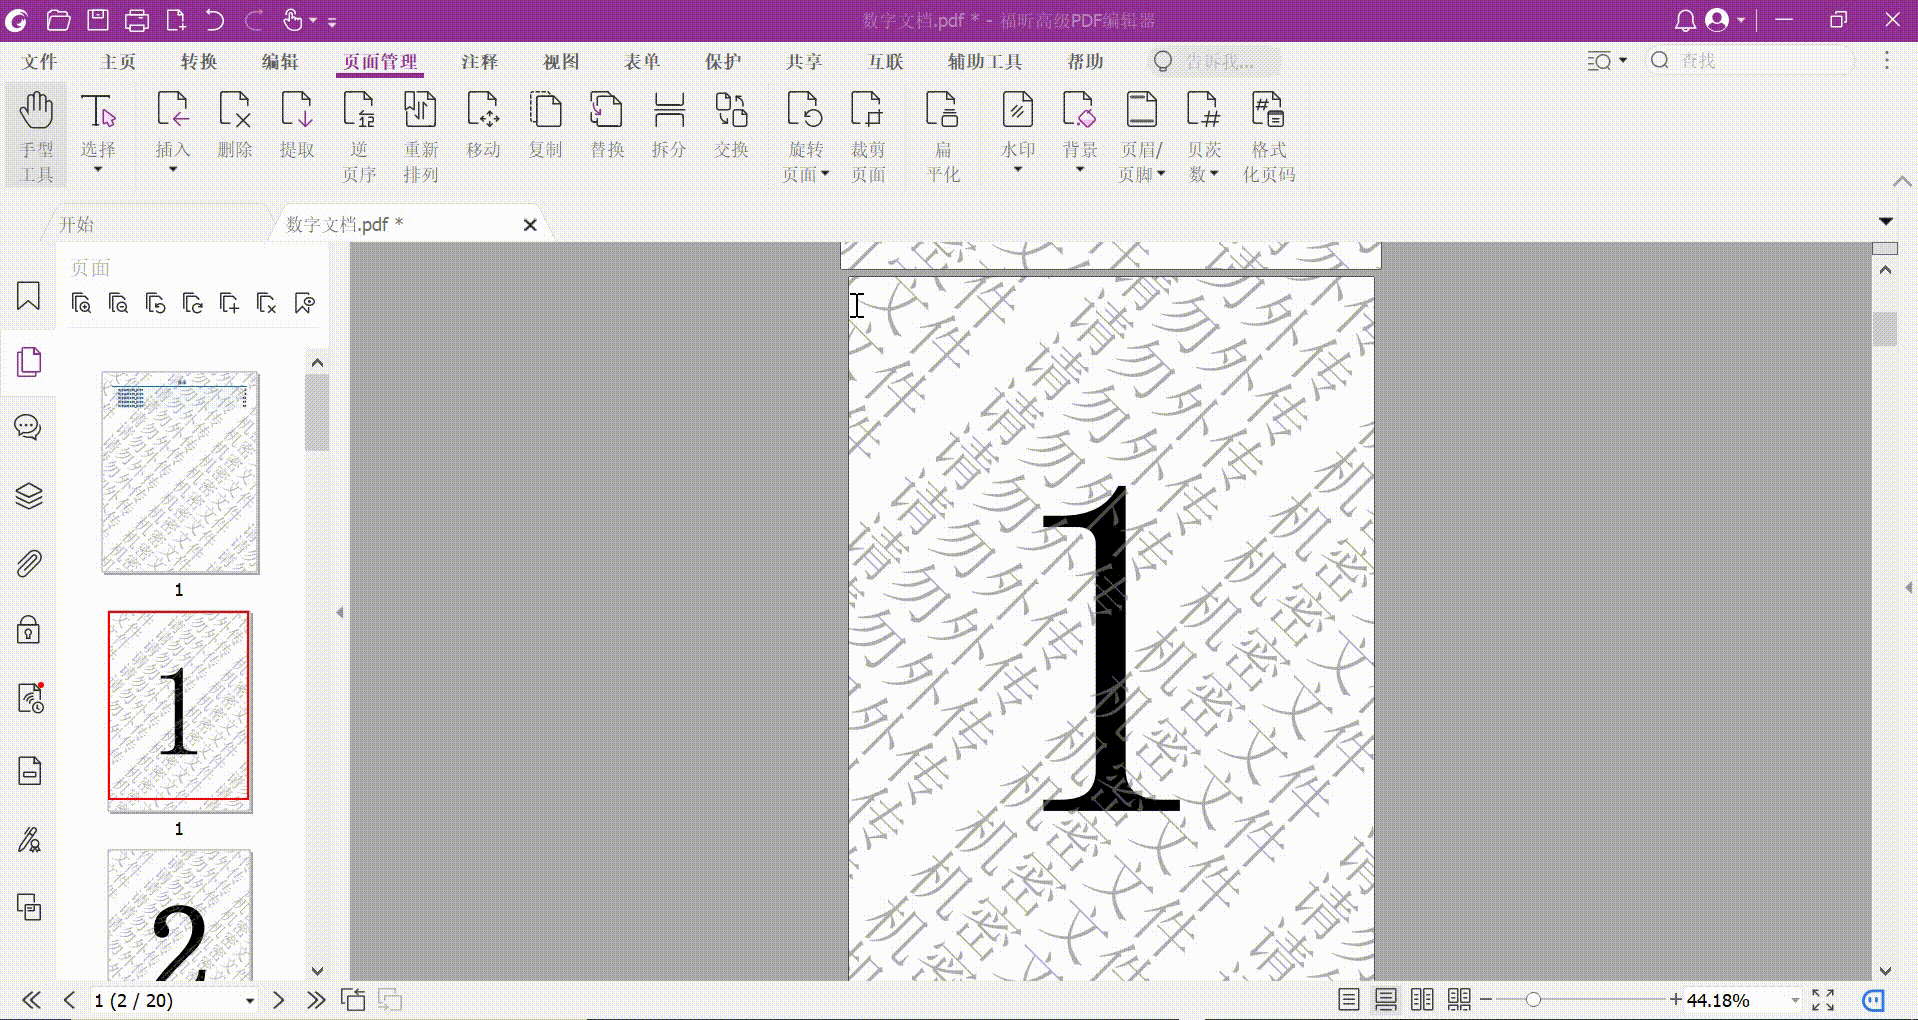Open the Layers panel in sidebar
Image resolution: width=1918 pixels, height=1020 pixels.
click(x=28, y=496)
